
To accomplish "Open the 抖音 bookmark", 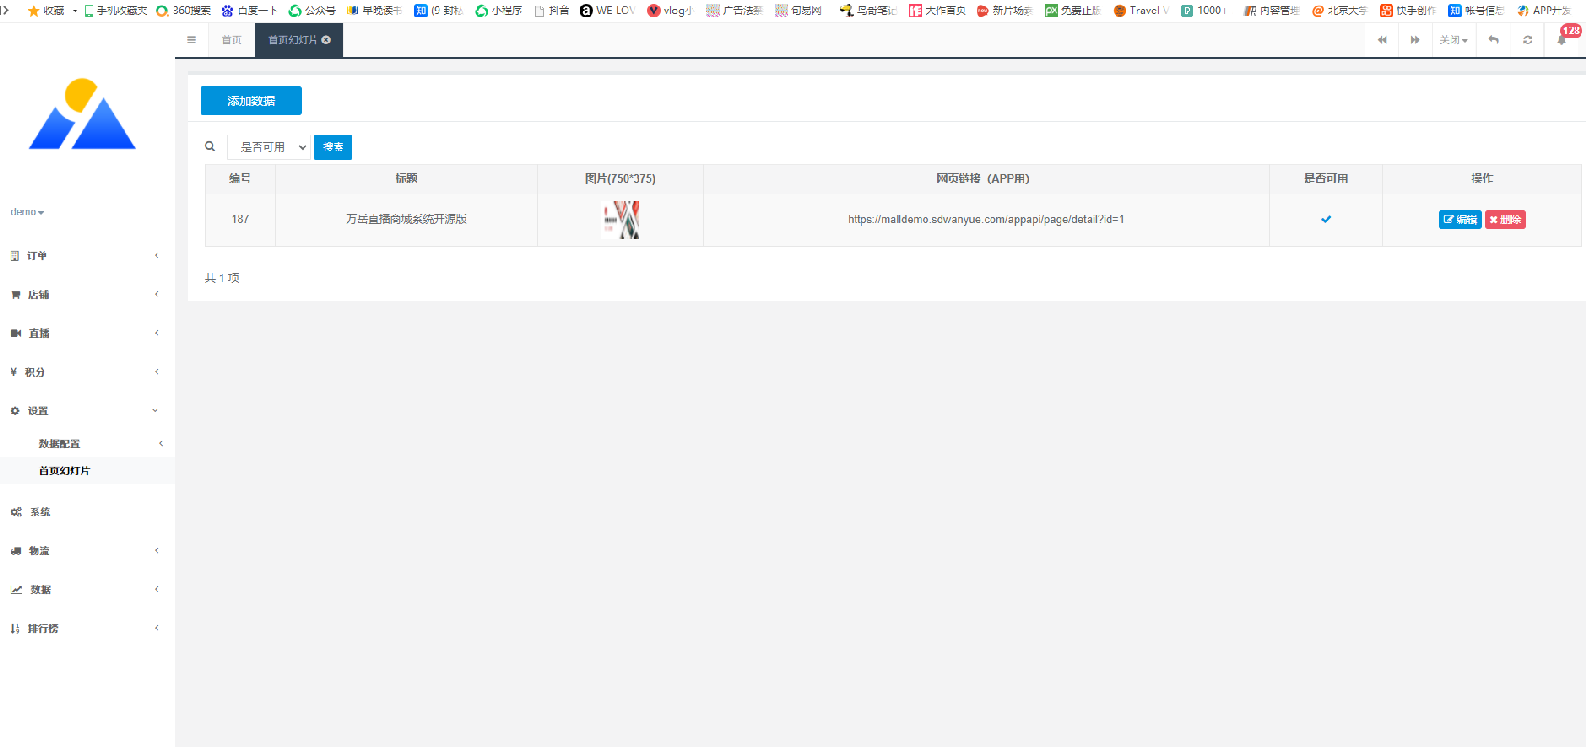I will [x=552, y=10].
